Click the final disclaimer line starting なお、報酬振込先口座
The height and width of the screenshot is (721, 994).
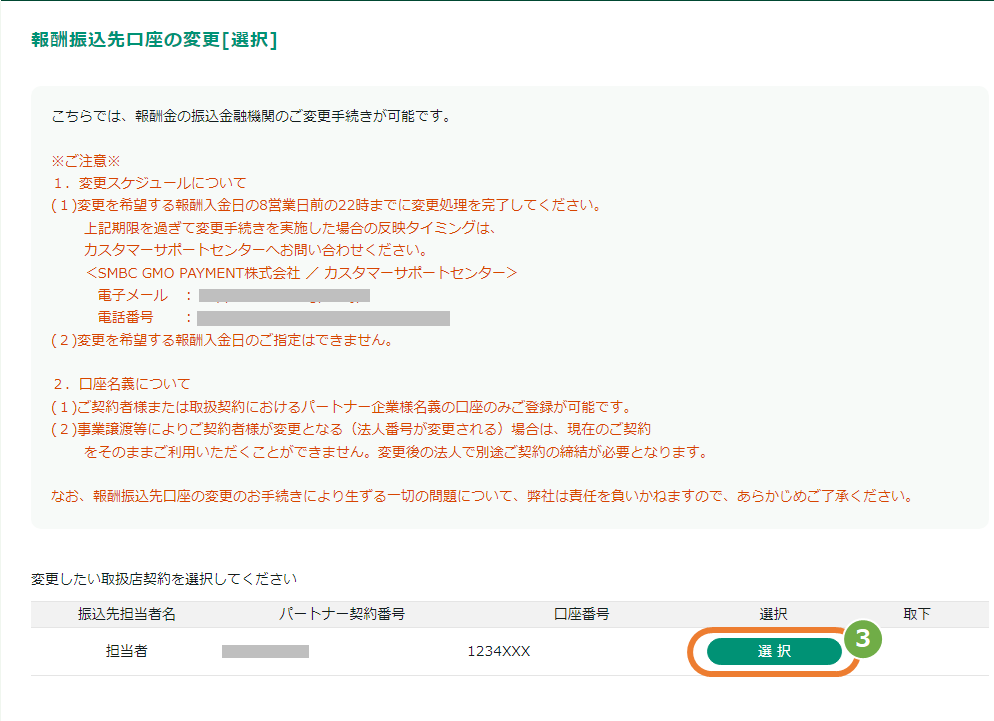click(482, 496)
